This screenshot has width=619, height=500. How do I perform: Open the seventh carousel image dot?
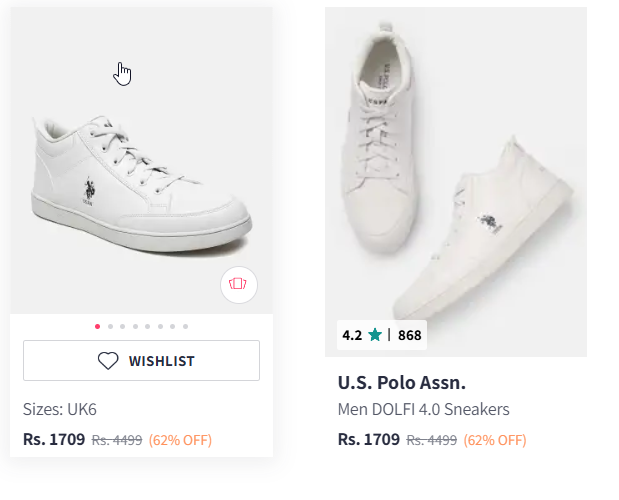click(172, 326)
